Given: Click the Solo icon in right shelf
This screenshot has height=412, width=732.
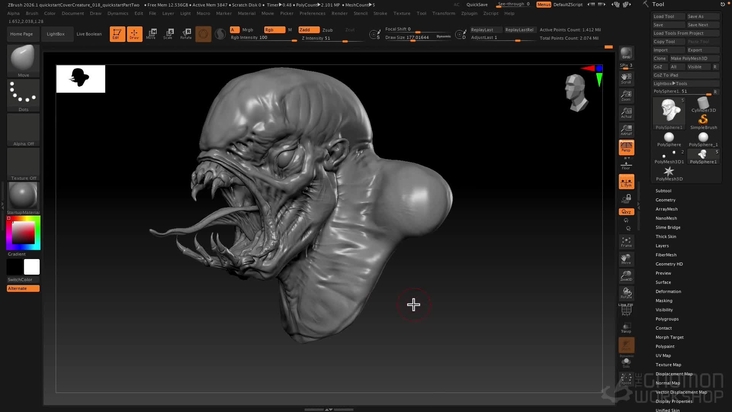Looking at the screenshot, I should coord(626,363).
